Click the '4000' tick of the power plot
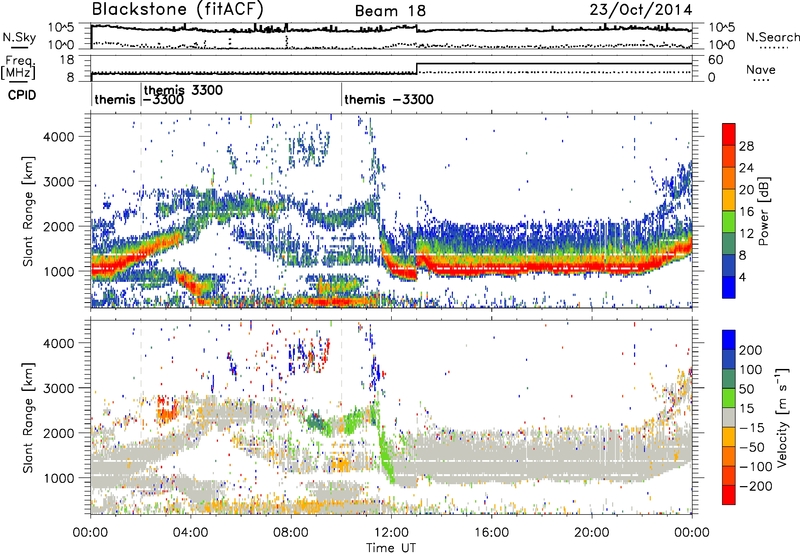800x554 pixels. point(59,137)
